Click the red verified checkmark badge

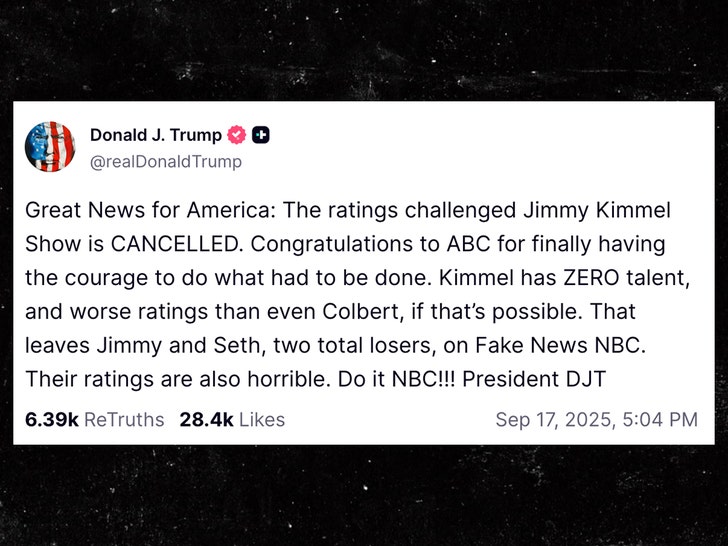pos(237,135)
